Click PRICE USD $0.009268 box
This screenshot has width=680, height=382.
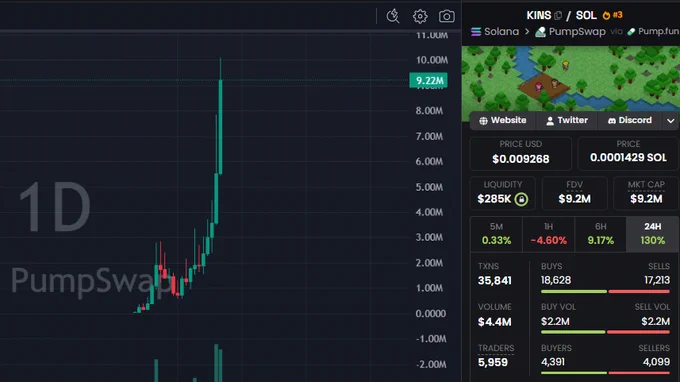520,153
